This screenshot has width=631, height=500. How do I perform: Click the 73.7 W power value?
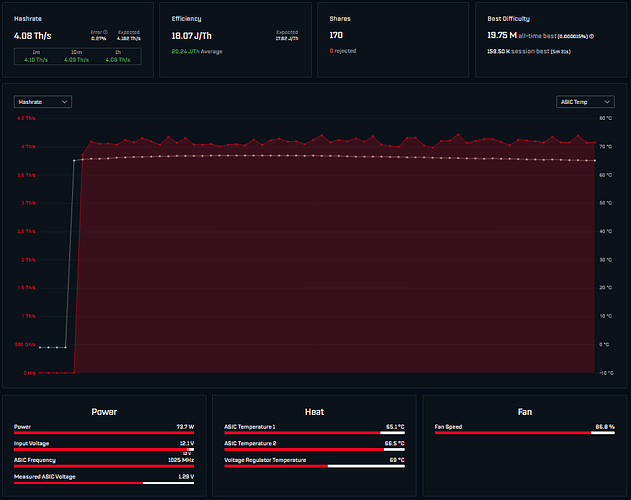[185, 427]
